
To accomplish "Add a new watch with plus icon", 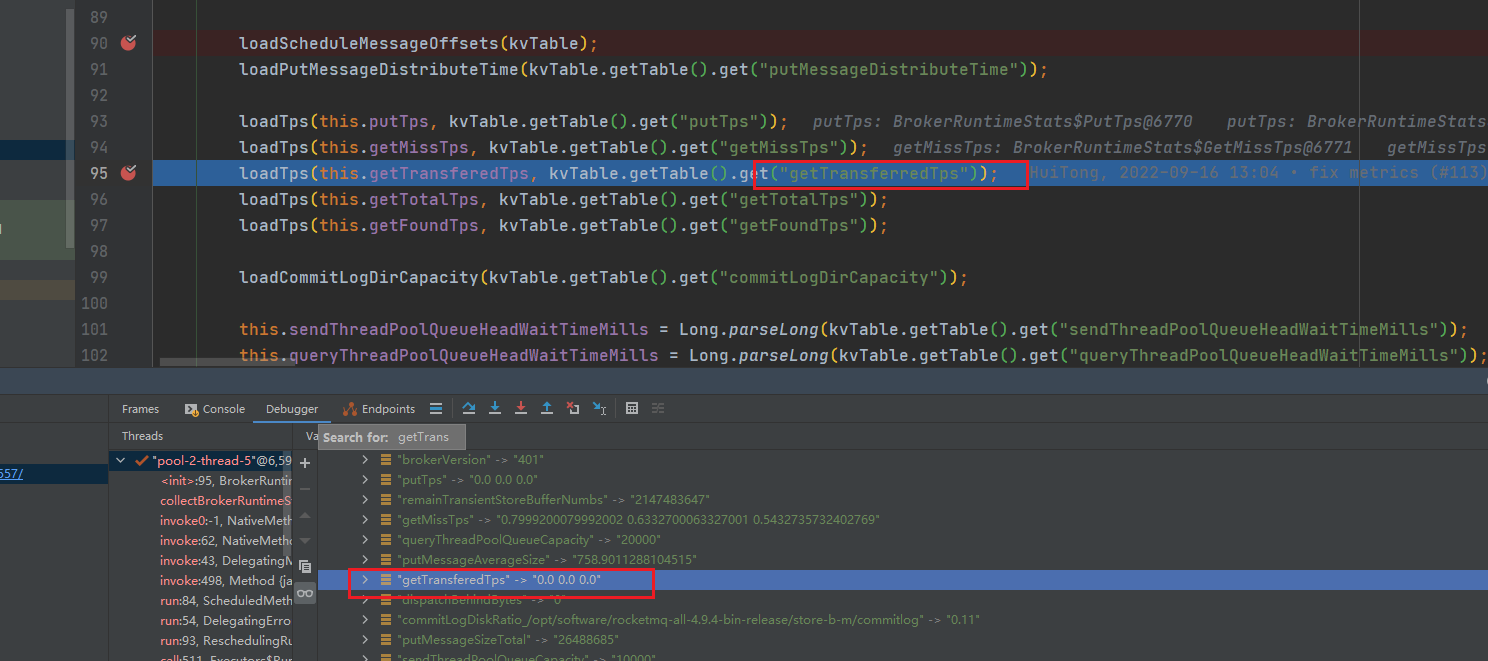I will (305, 463).
